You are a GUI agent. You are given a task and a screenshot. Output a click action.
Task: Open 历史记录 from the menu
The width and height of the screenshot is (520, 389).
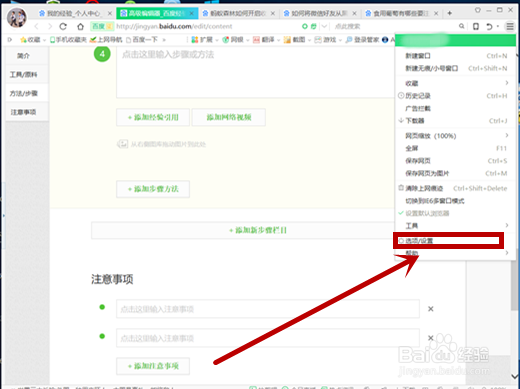[x=455, y=96]
